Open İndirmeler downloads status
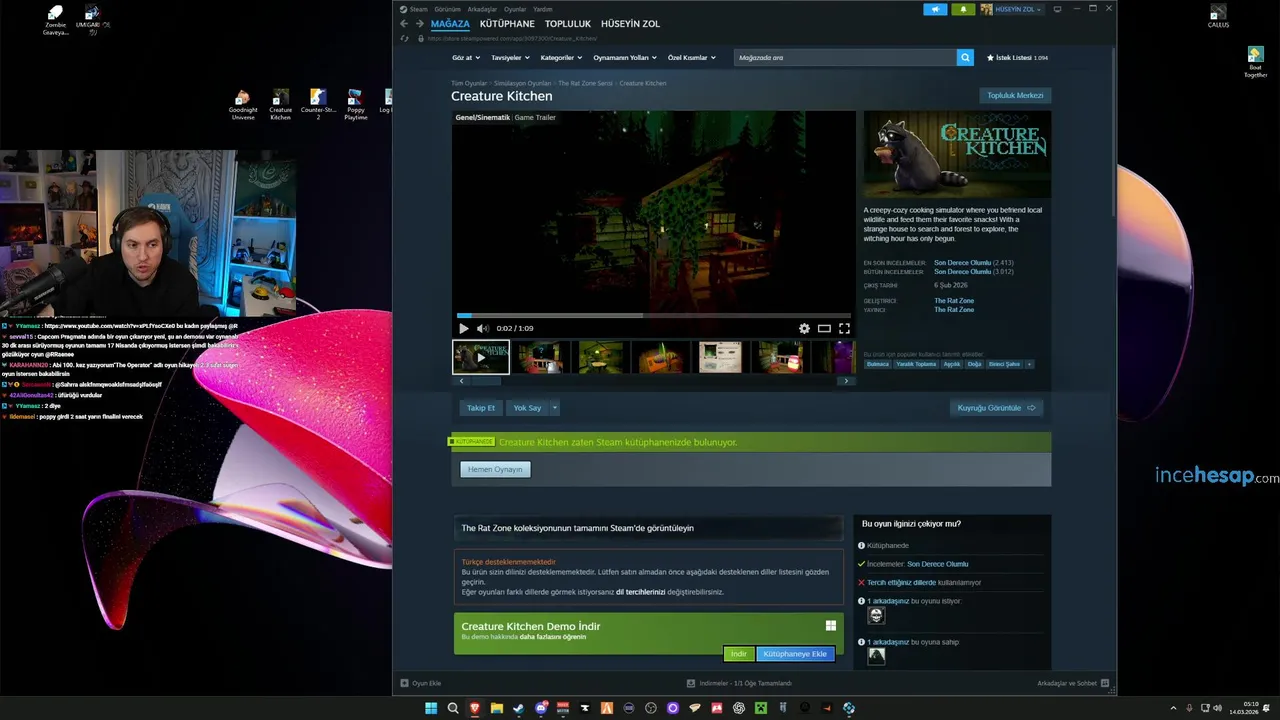This screenshot has height=720, width=1280. tap(739, 683)
